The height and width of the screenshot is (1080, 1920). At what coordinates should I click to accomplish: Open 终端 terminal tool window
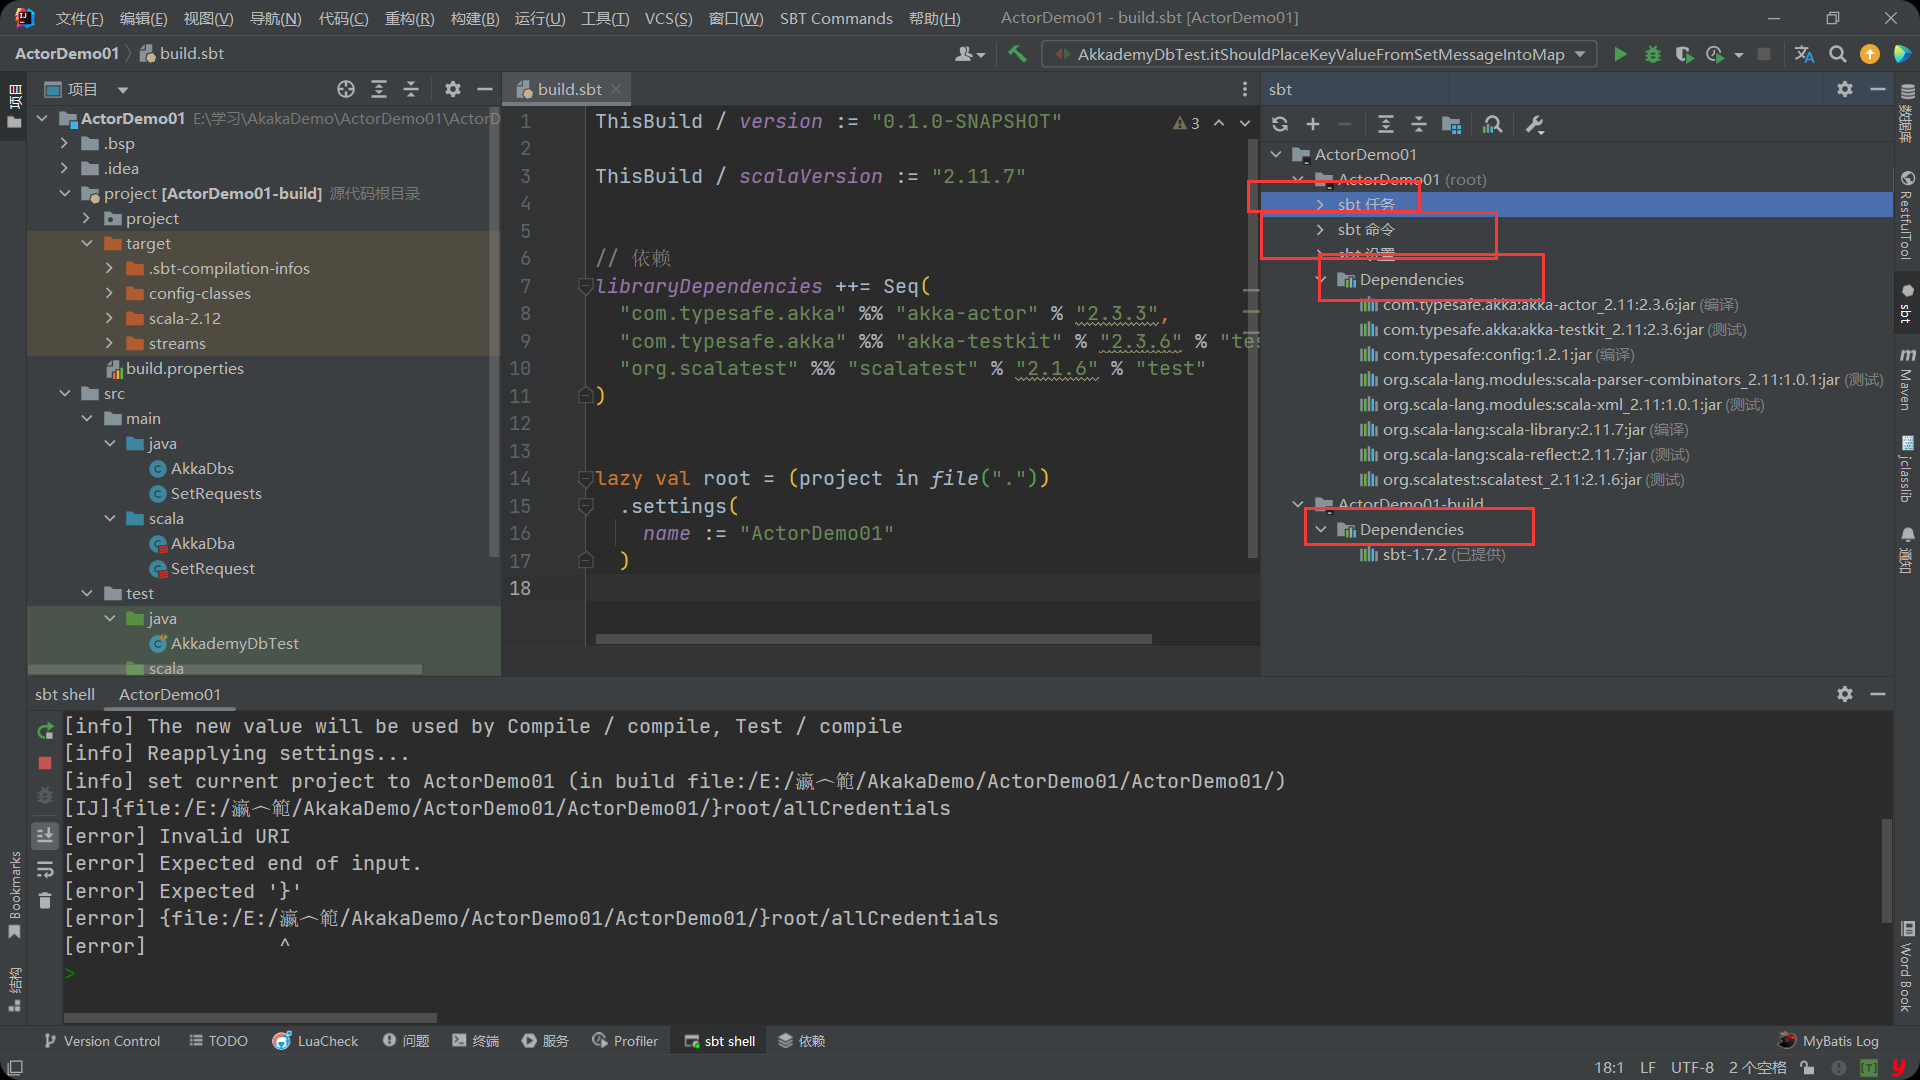point(476,1041)
